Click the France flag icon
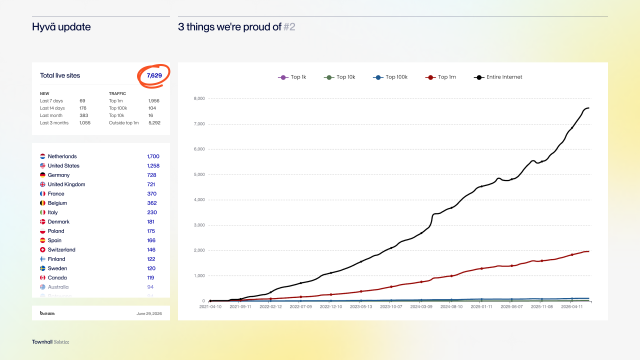Viewport: 640px width, 360px height. coord(42,194)
